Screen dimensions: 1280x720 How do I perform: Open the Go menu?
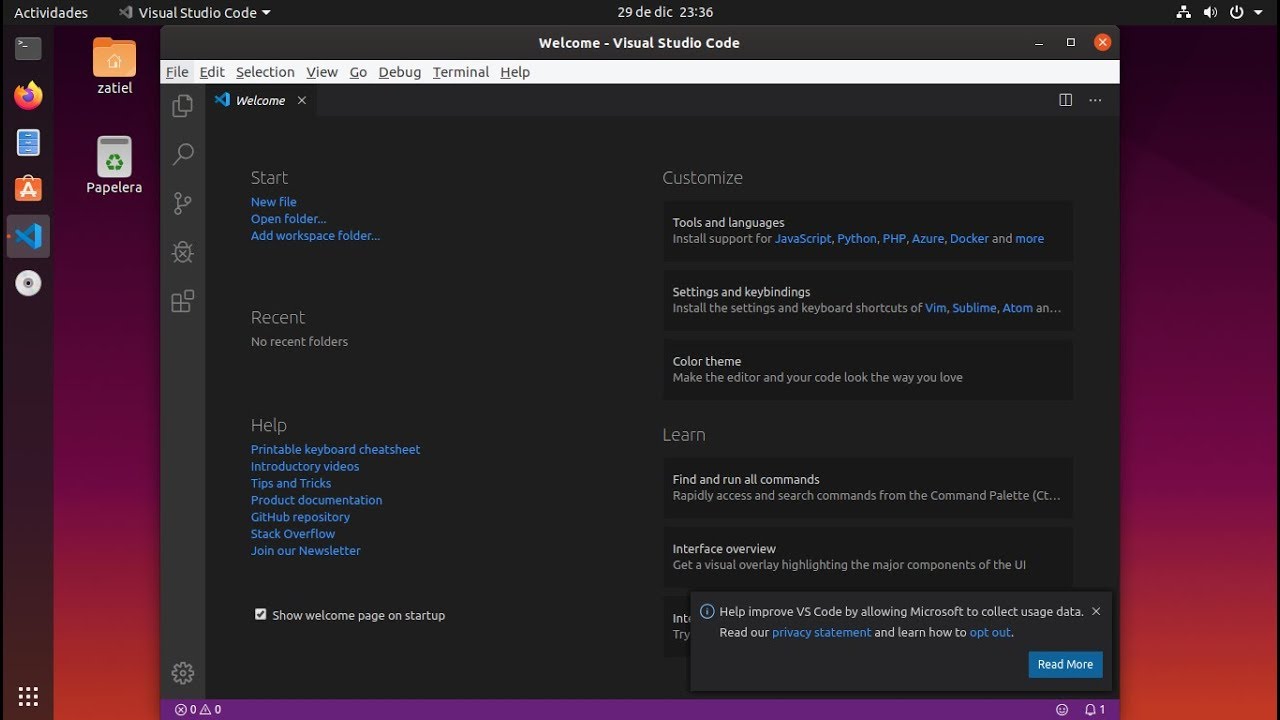pos(358,72)
